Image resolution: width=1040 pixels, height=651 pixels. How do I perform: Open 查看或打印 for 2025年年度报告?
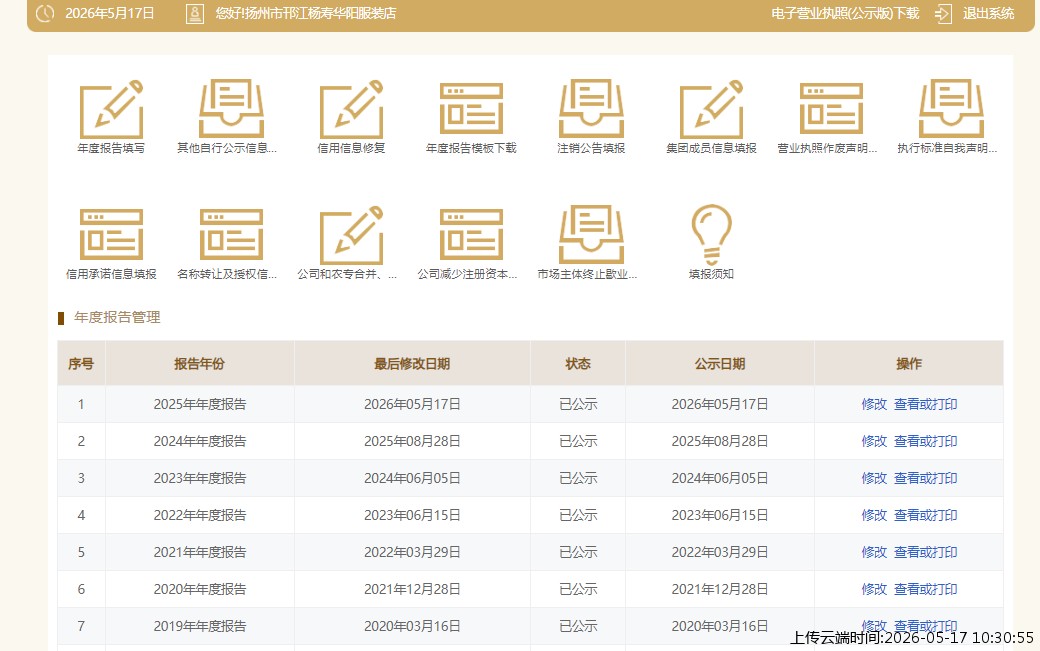click(x=925, y=404)
